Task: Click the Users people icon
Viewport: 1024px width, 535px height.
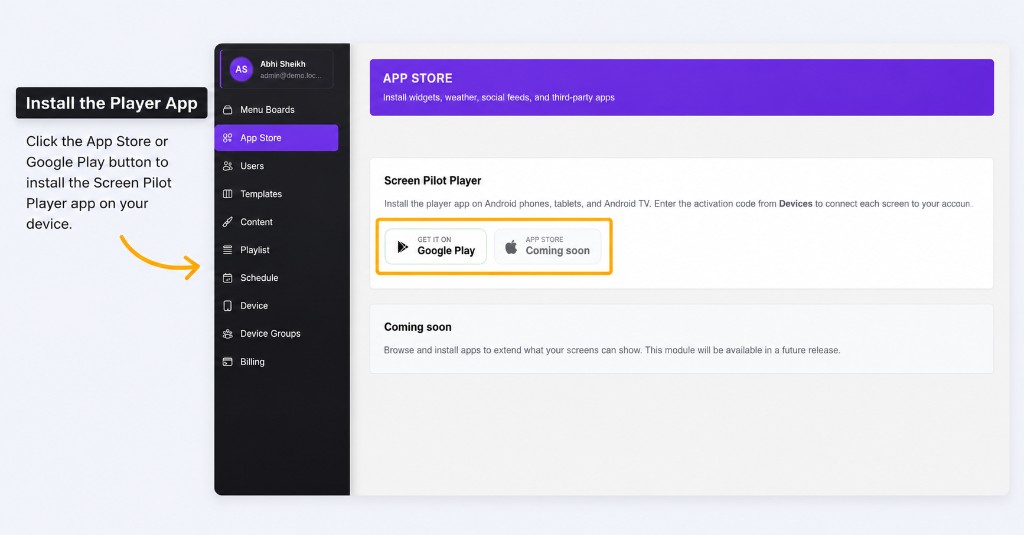Action: (227, 166)
